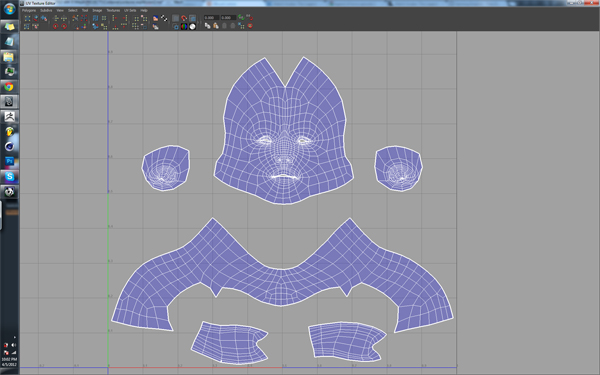Click the U coordinate input field
600x375 pixels.
[x=211, y=18]
